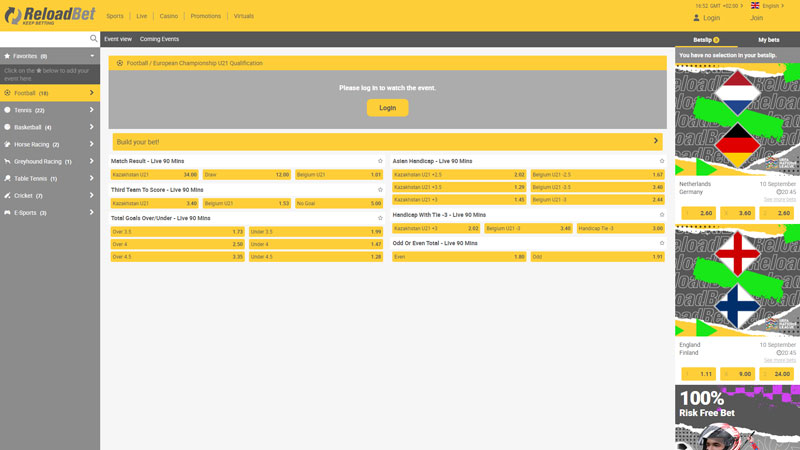The width and height of the screenshot is (800, 450).
Task: Expand the Basketball category chevron
Action: (91, 127)
